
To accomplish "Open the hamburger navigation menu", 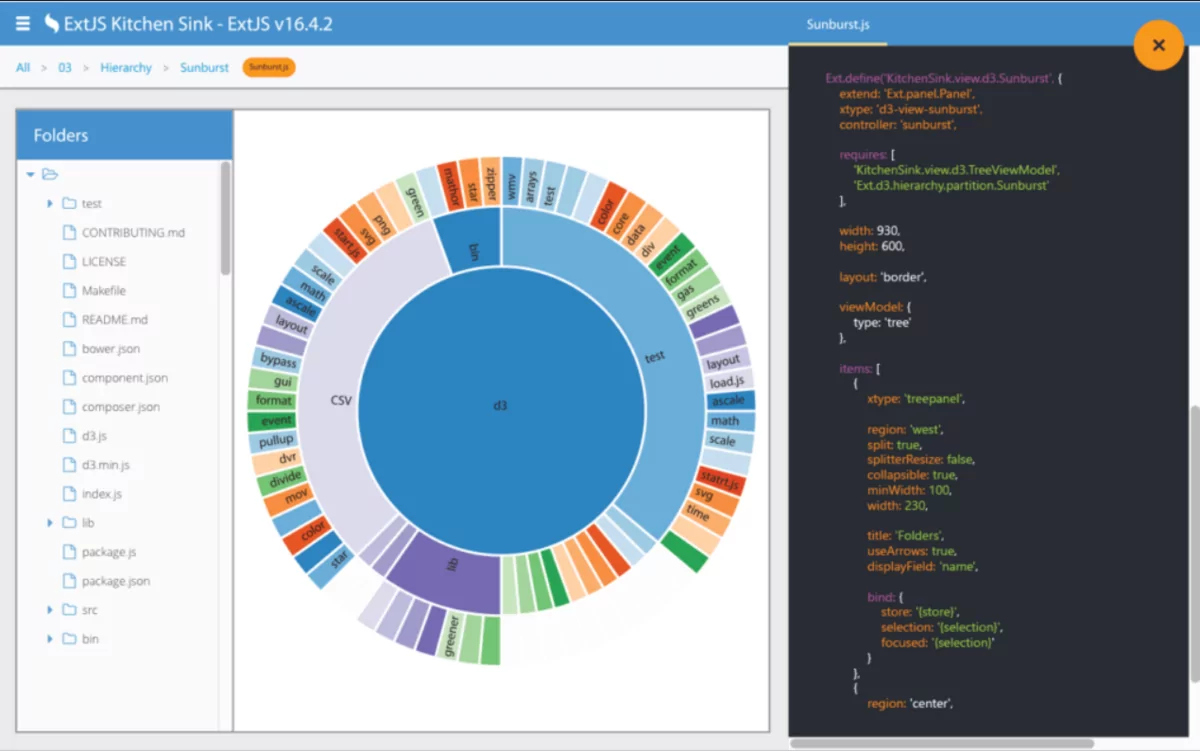I will (x=23, y=22).
